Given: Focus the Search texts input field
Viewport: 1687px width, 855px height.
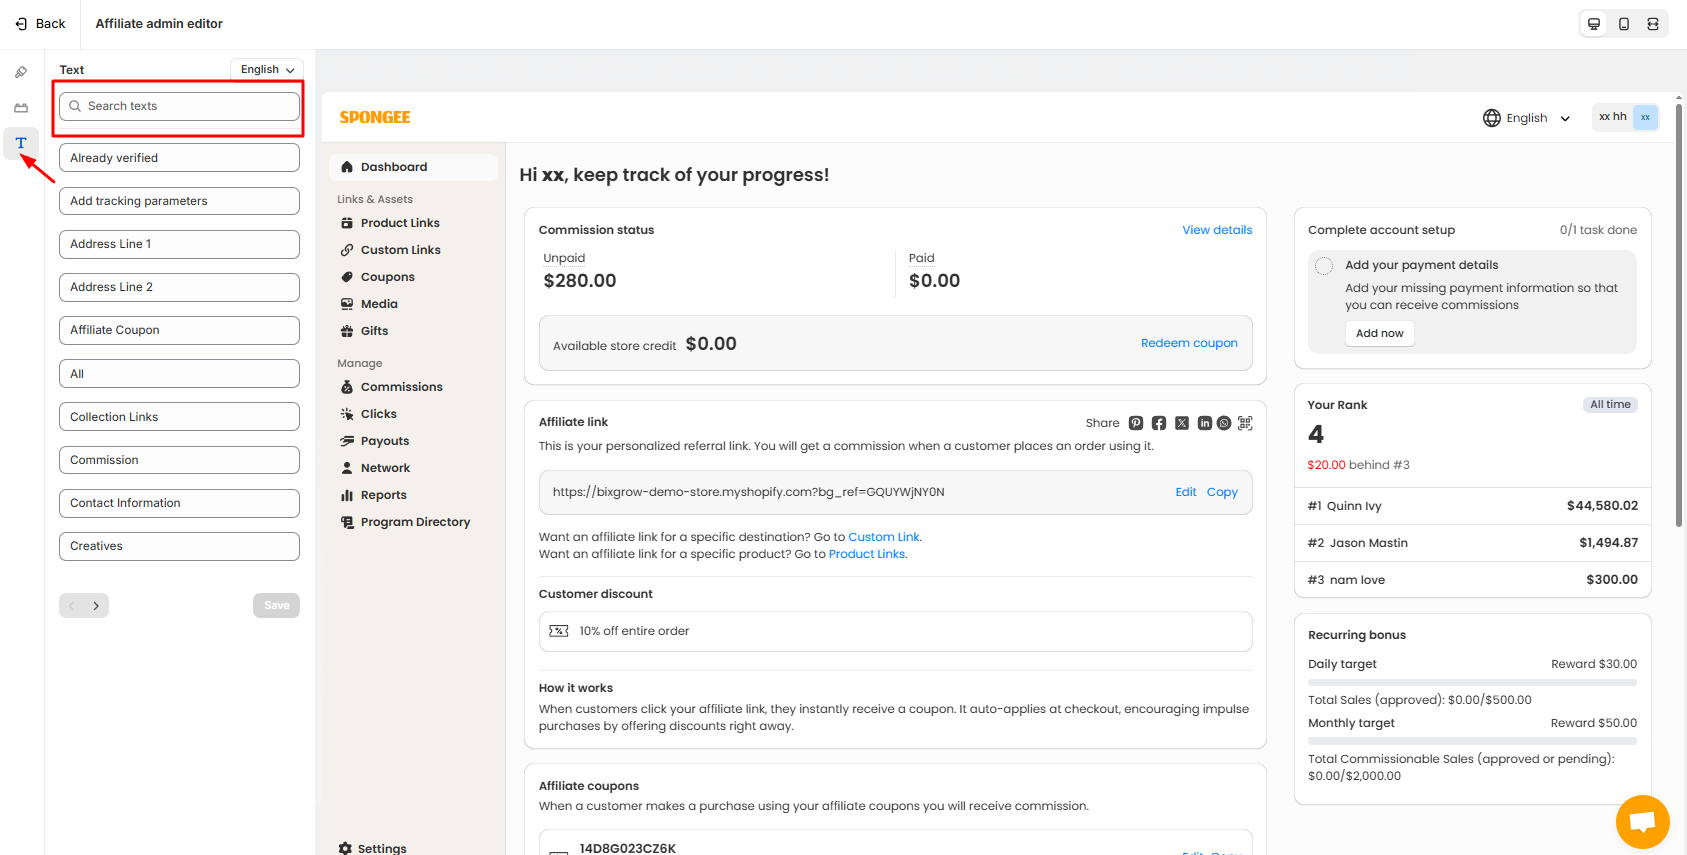Looking at the screenshot, I should (x=180, y=106).
